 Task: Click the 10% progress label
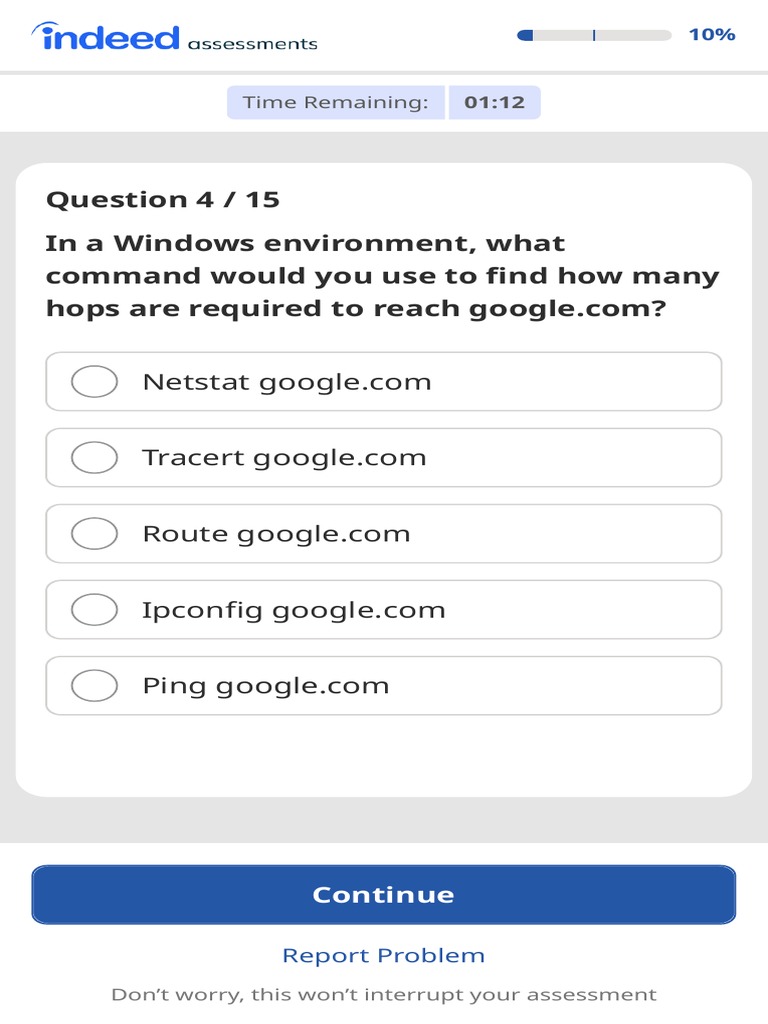(x=711, y=35)
